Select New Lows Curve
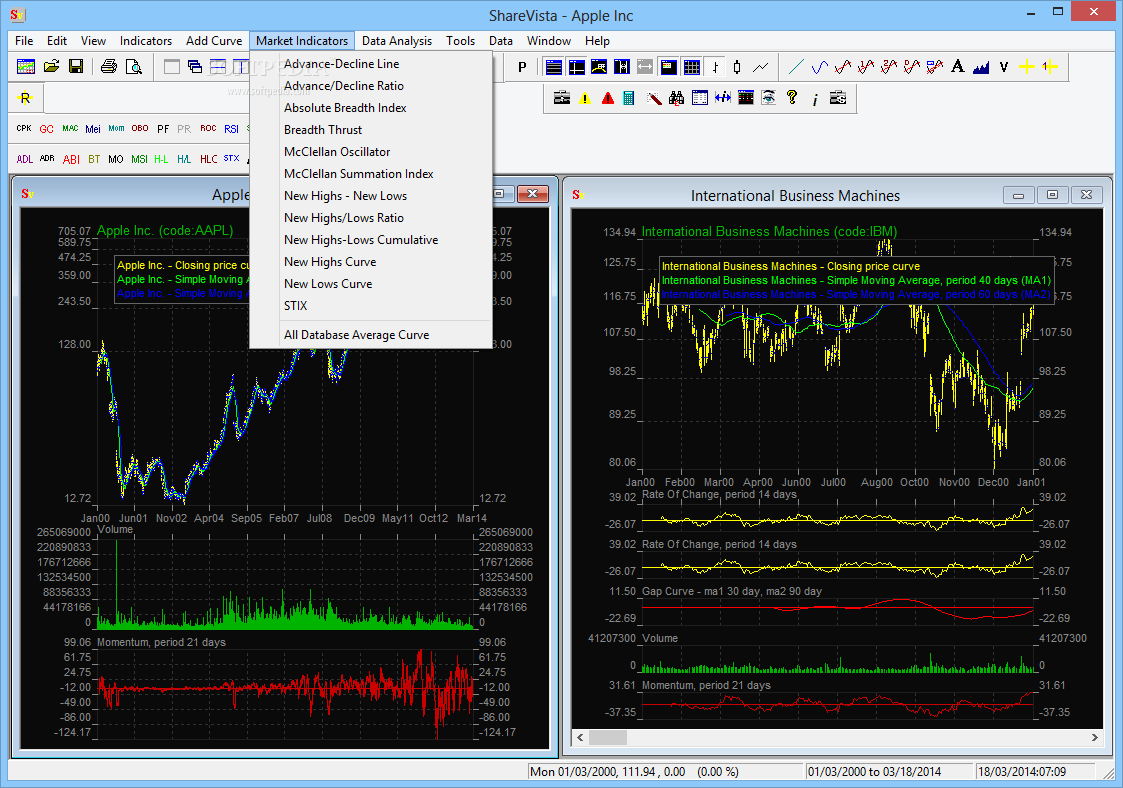The height and width of the screenshot is (788, 1123). click(371, 284)
